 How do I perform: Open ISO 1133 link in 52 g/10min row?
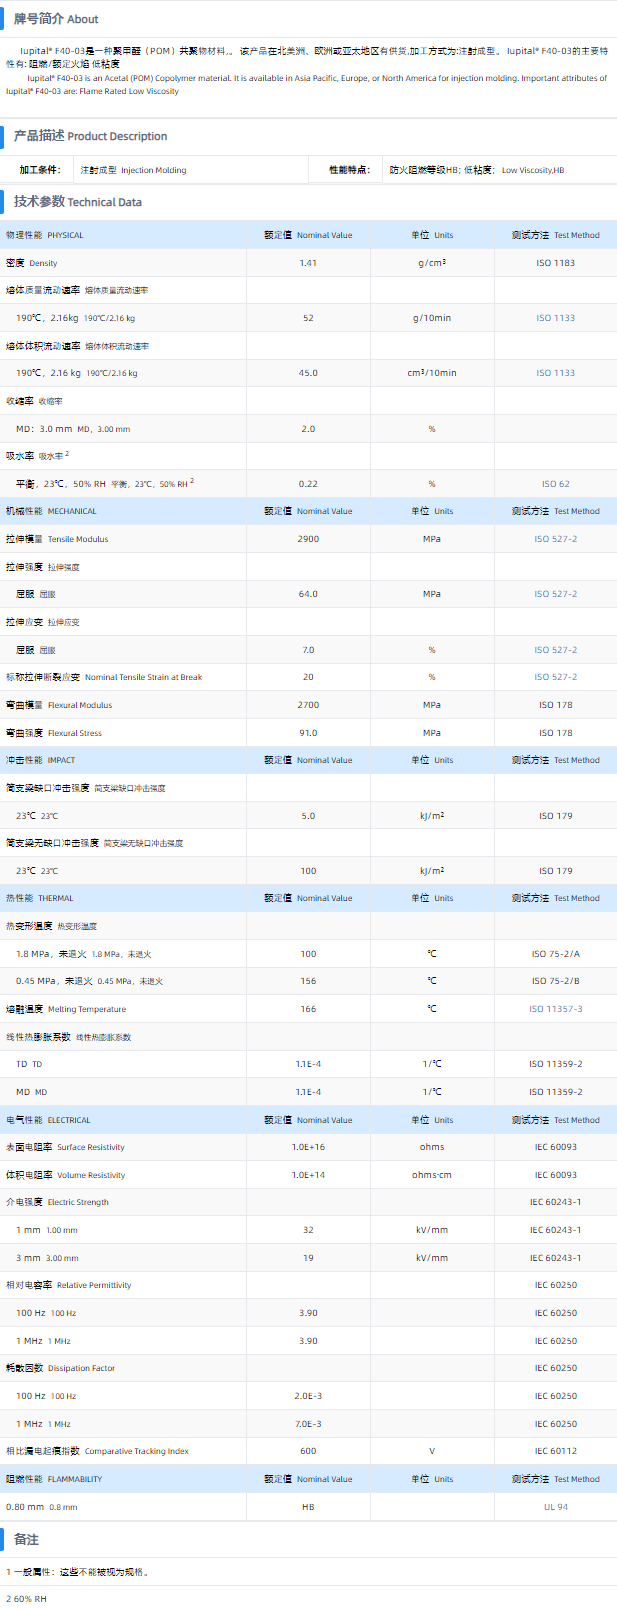point(555,318)
